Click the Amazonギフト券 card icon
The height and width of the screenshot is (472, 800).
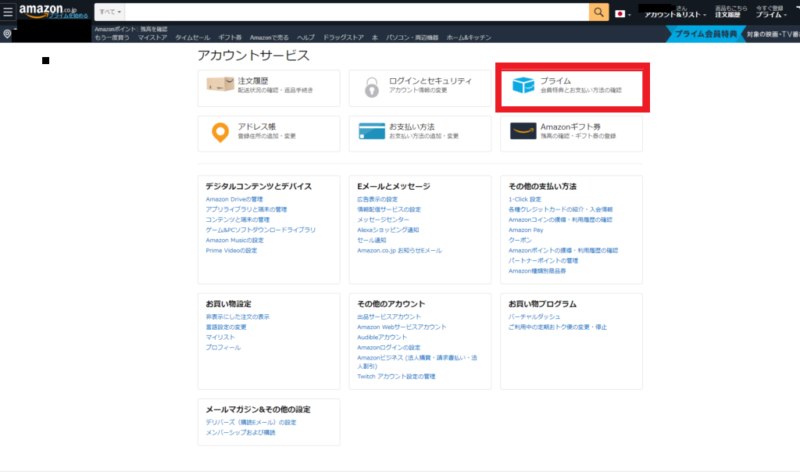(x=523, y=131)
